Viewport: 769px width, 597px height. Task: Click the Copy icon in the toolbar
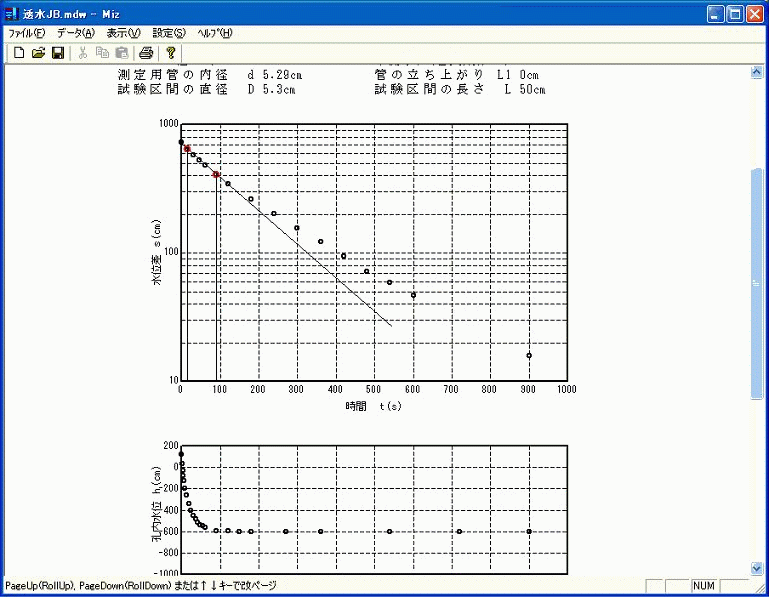click(102, 52)
